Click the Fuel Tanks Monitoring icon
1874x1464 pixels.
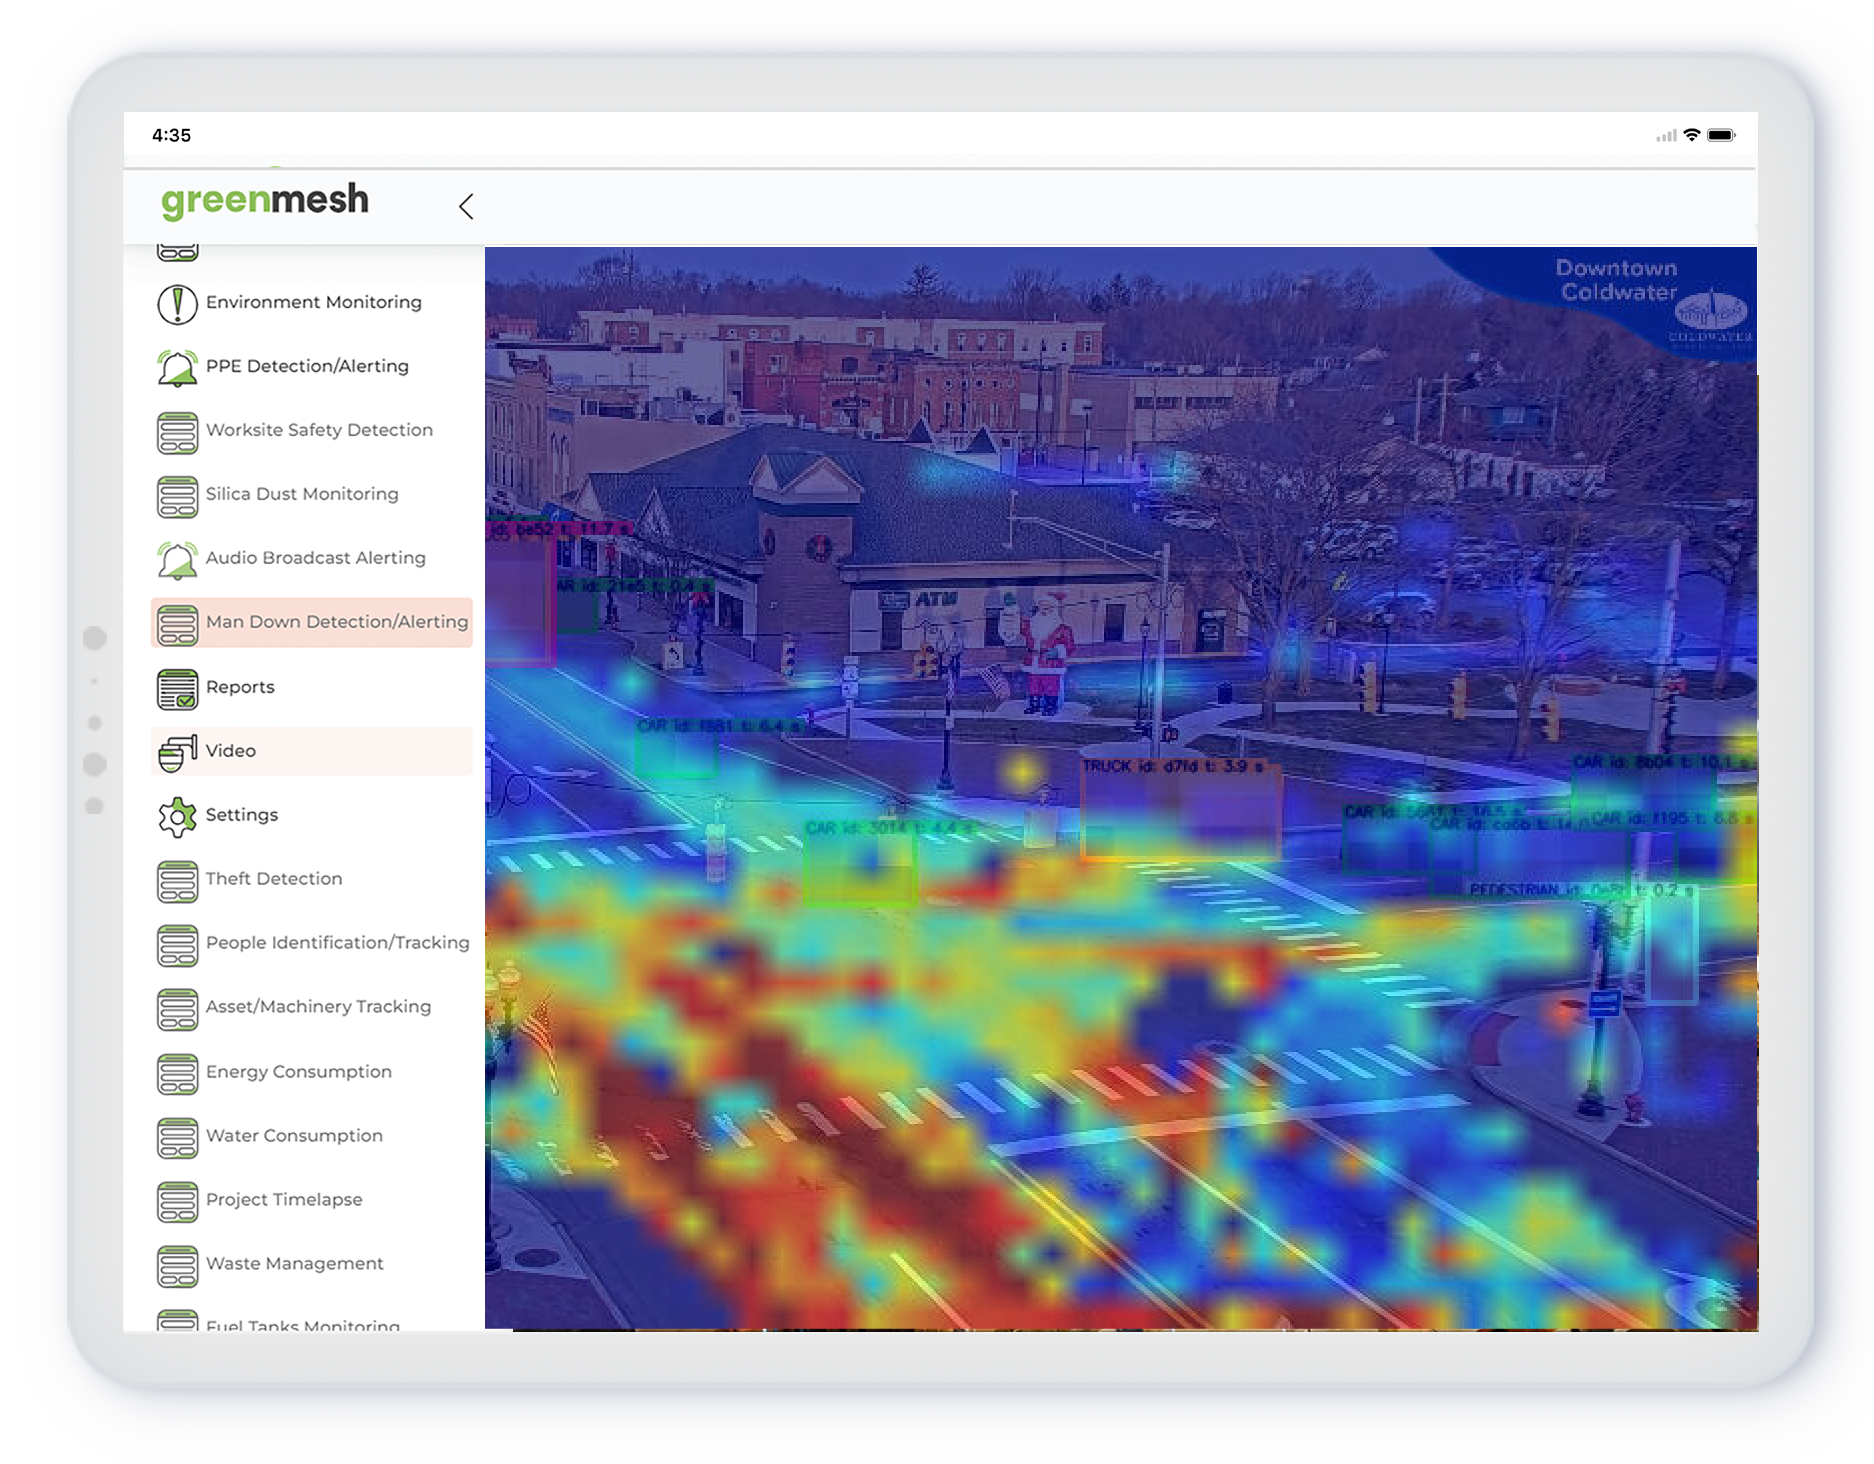[177, 1320]
